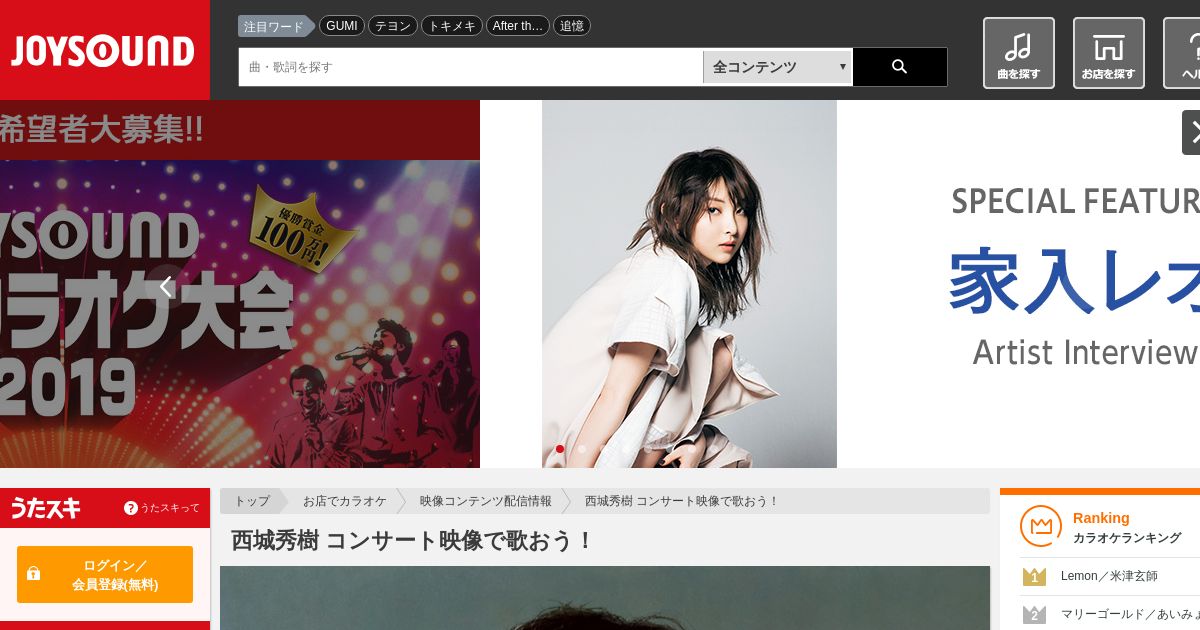
Task: Open the お店を探す store icon
Action: click(x=1108, y=53)
